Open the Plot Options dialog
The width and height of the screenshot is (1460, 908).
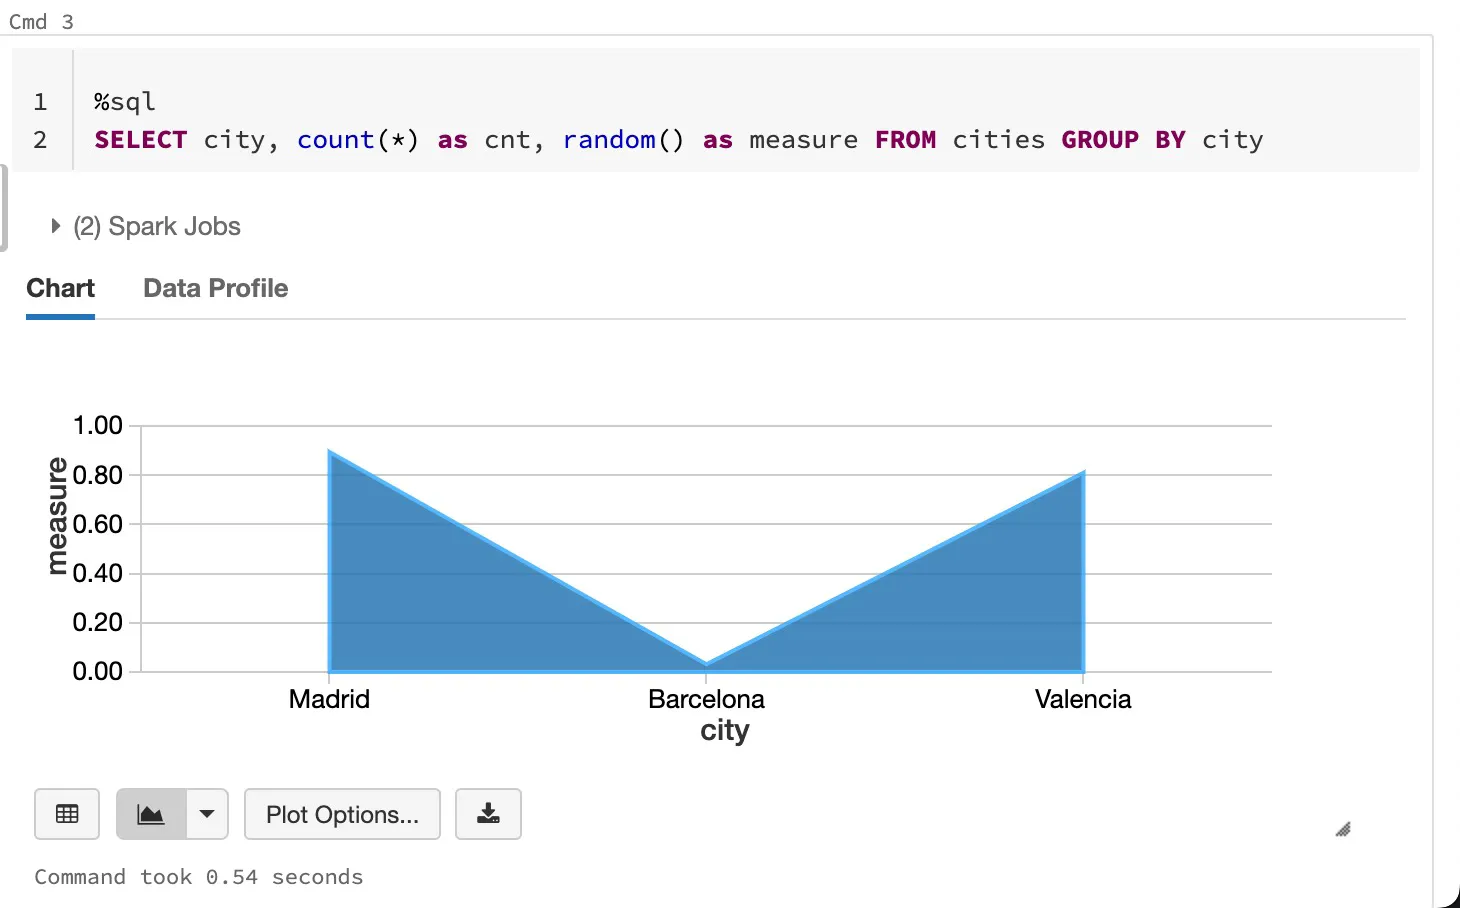342,814
